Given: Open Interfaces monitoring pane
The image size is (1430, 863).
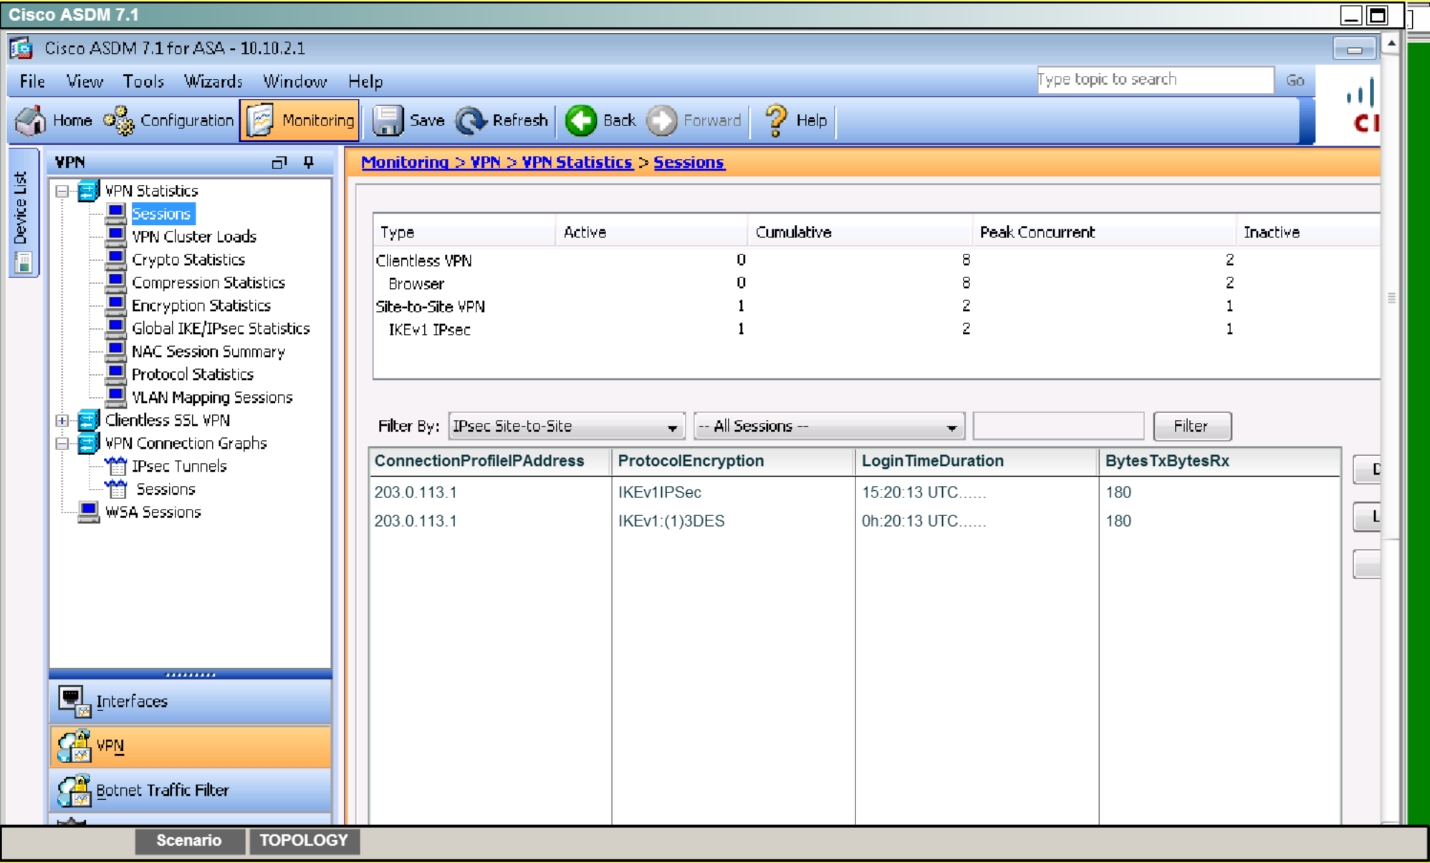Looking at the screenshot, I should (131, 701).
